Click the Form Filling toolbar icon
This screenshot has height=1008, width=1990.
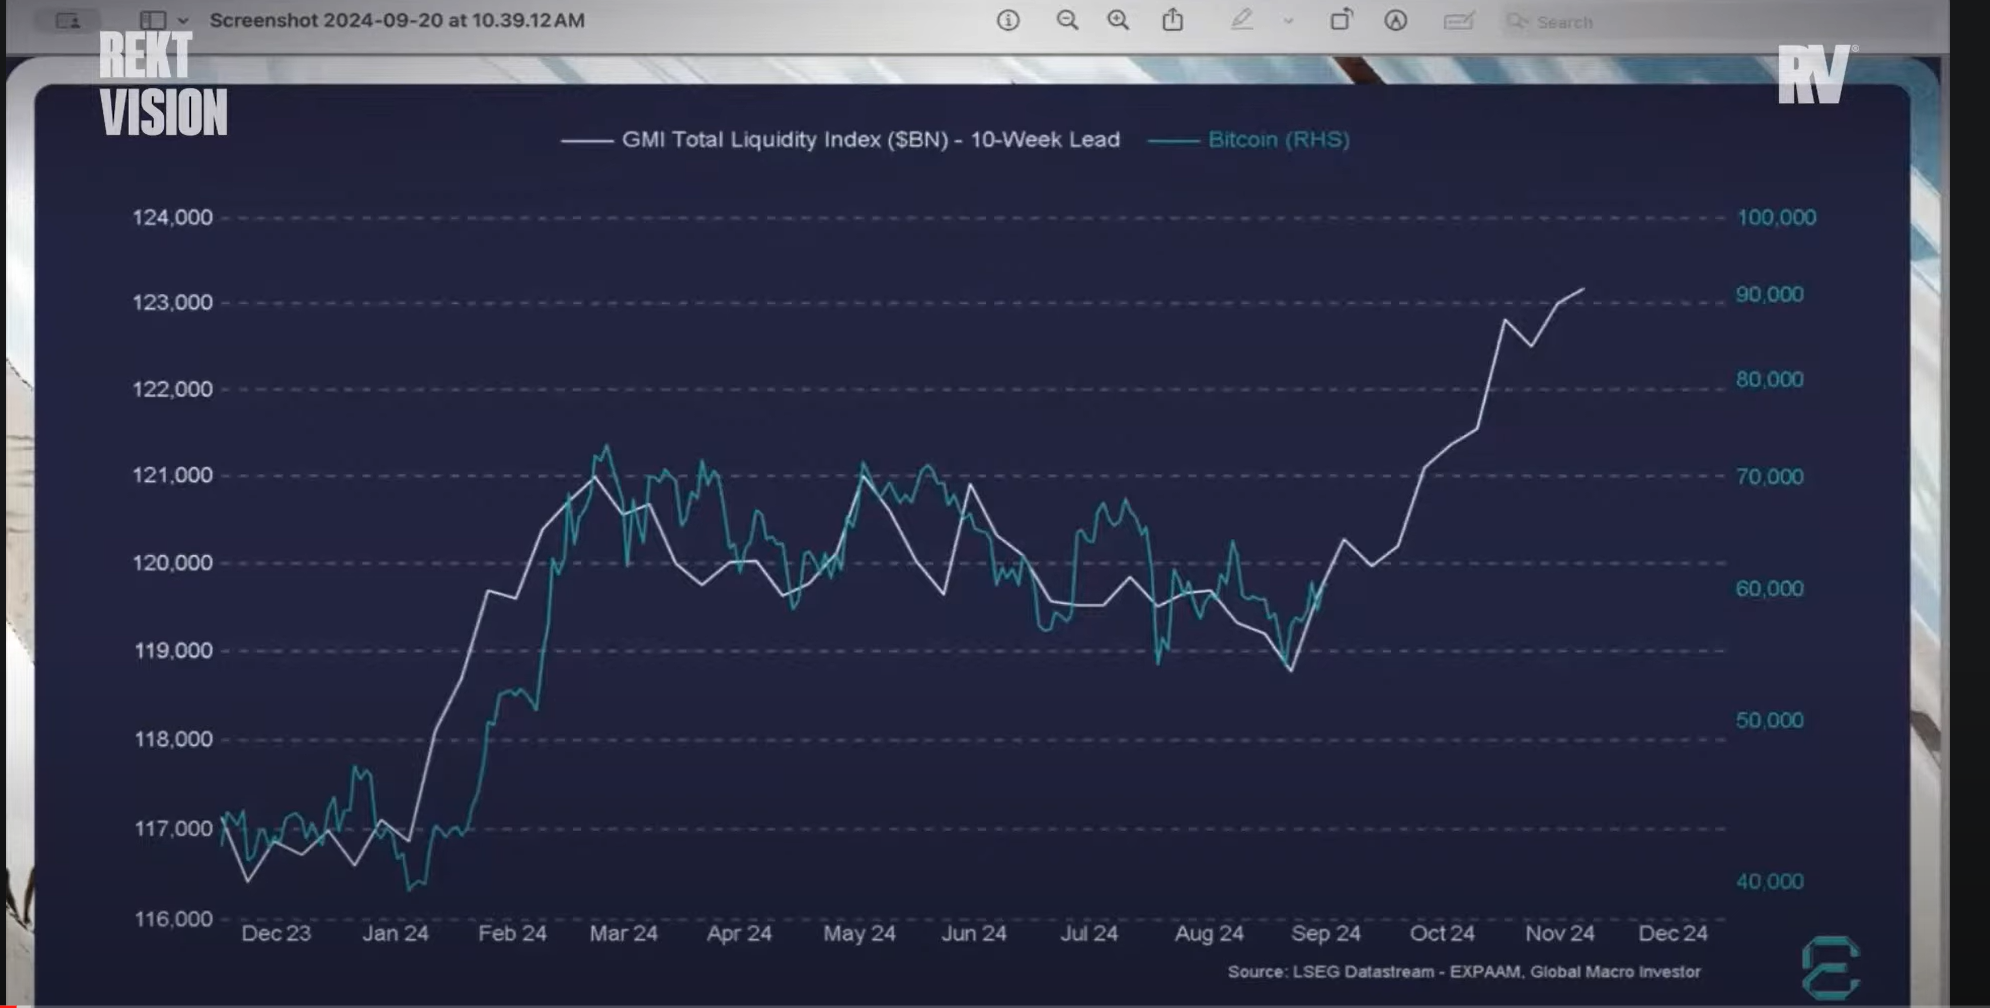[1459, 20]
